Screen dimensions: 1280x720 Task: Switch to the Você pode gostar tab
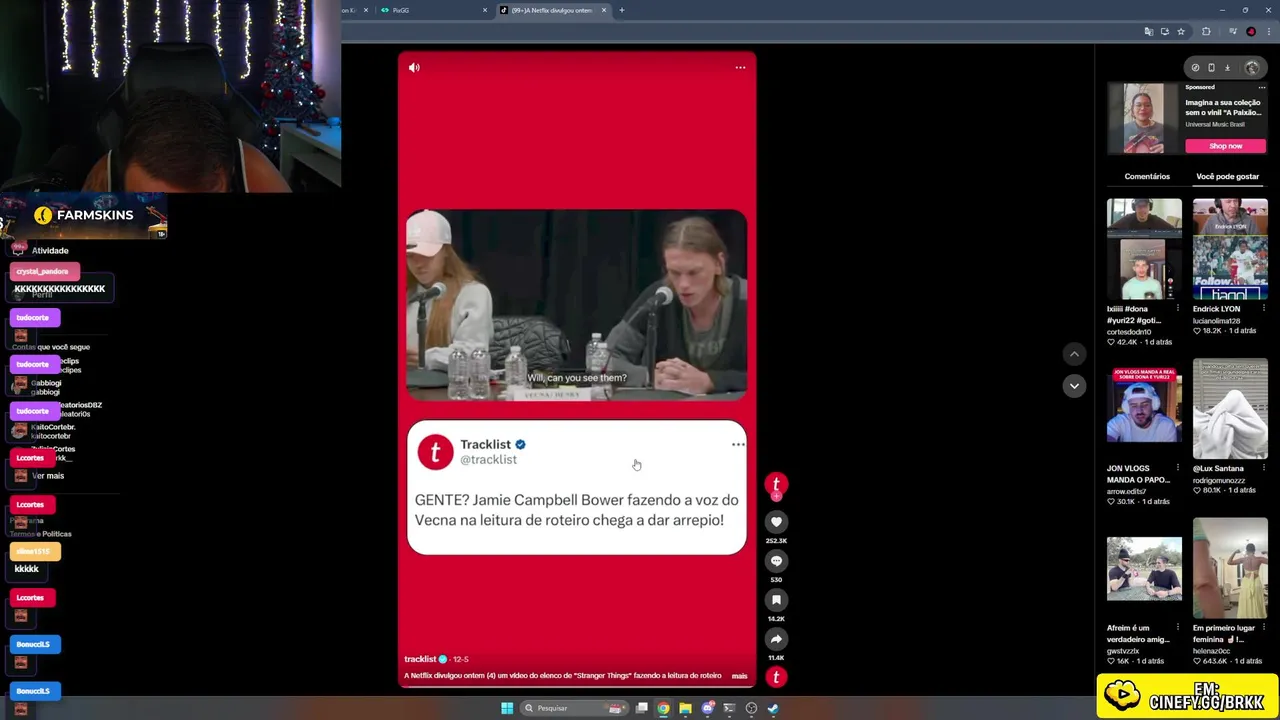[1227, 177]
